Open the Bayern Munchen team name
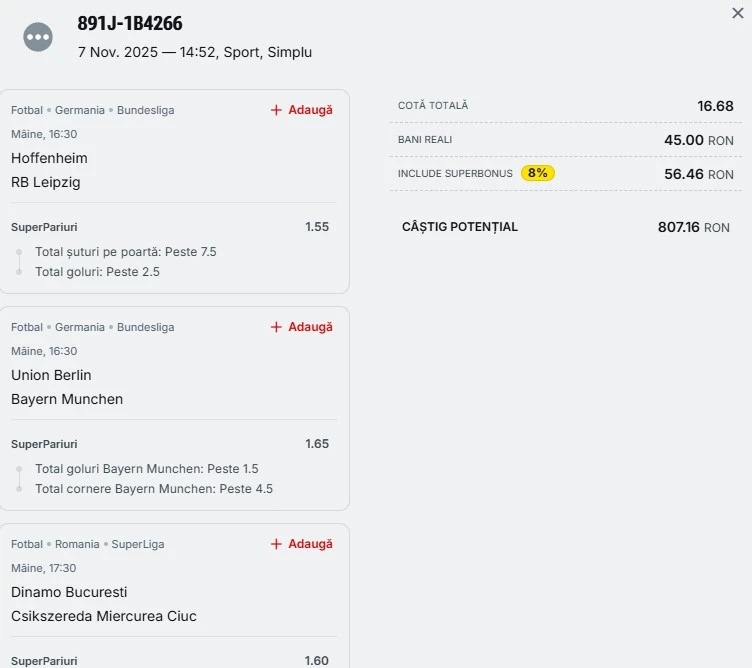Viewport: 752px width, 668px height. tap(67, 399)
